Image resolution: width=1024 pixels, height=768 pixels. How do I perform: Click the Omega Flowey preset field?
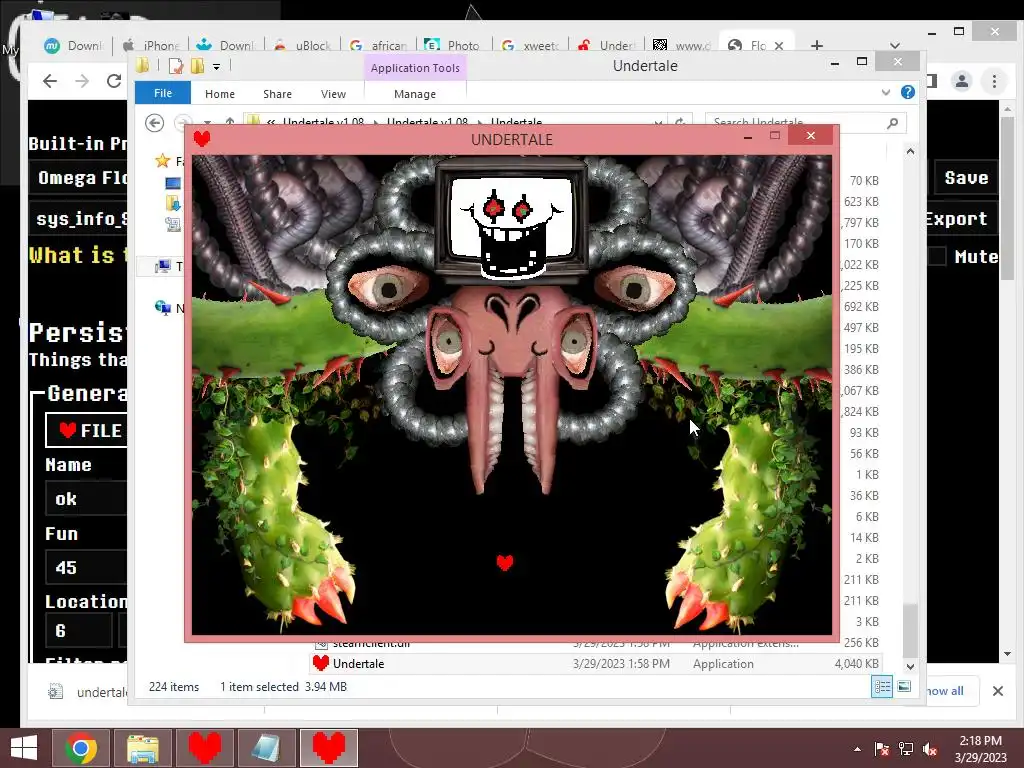click(78, 178)
